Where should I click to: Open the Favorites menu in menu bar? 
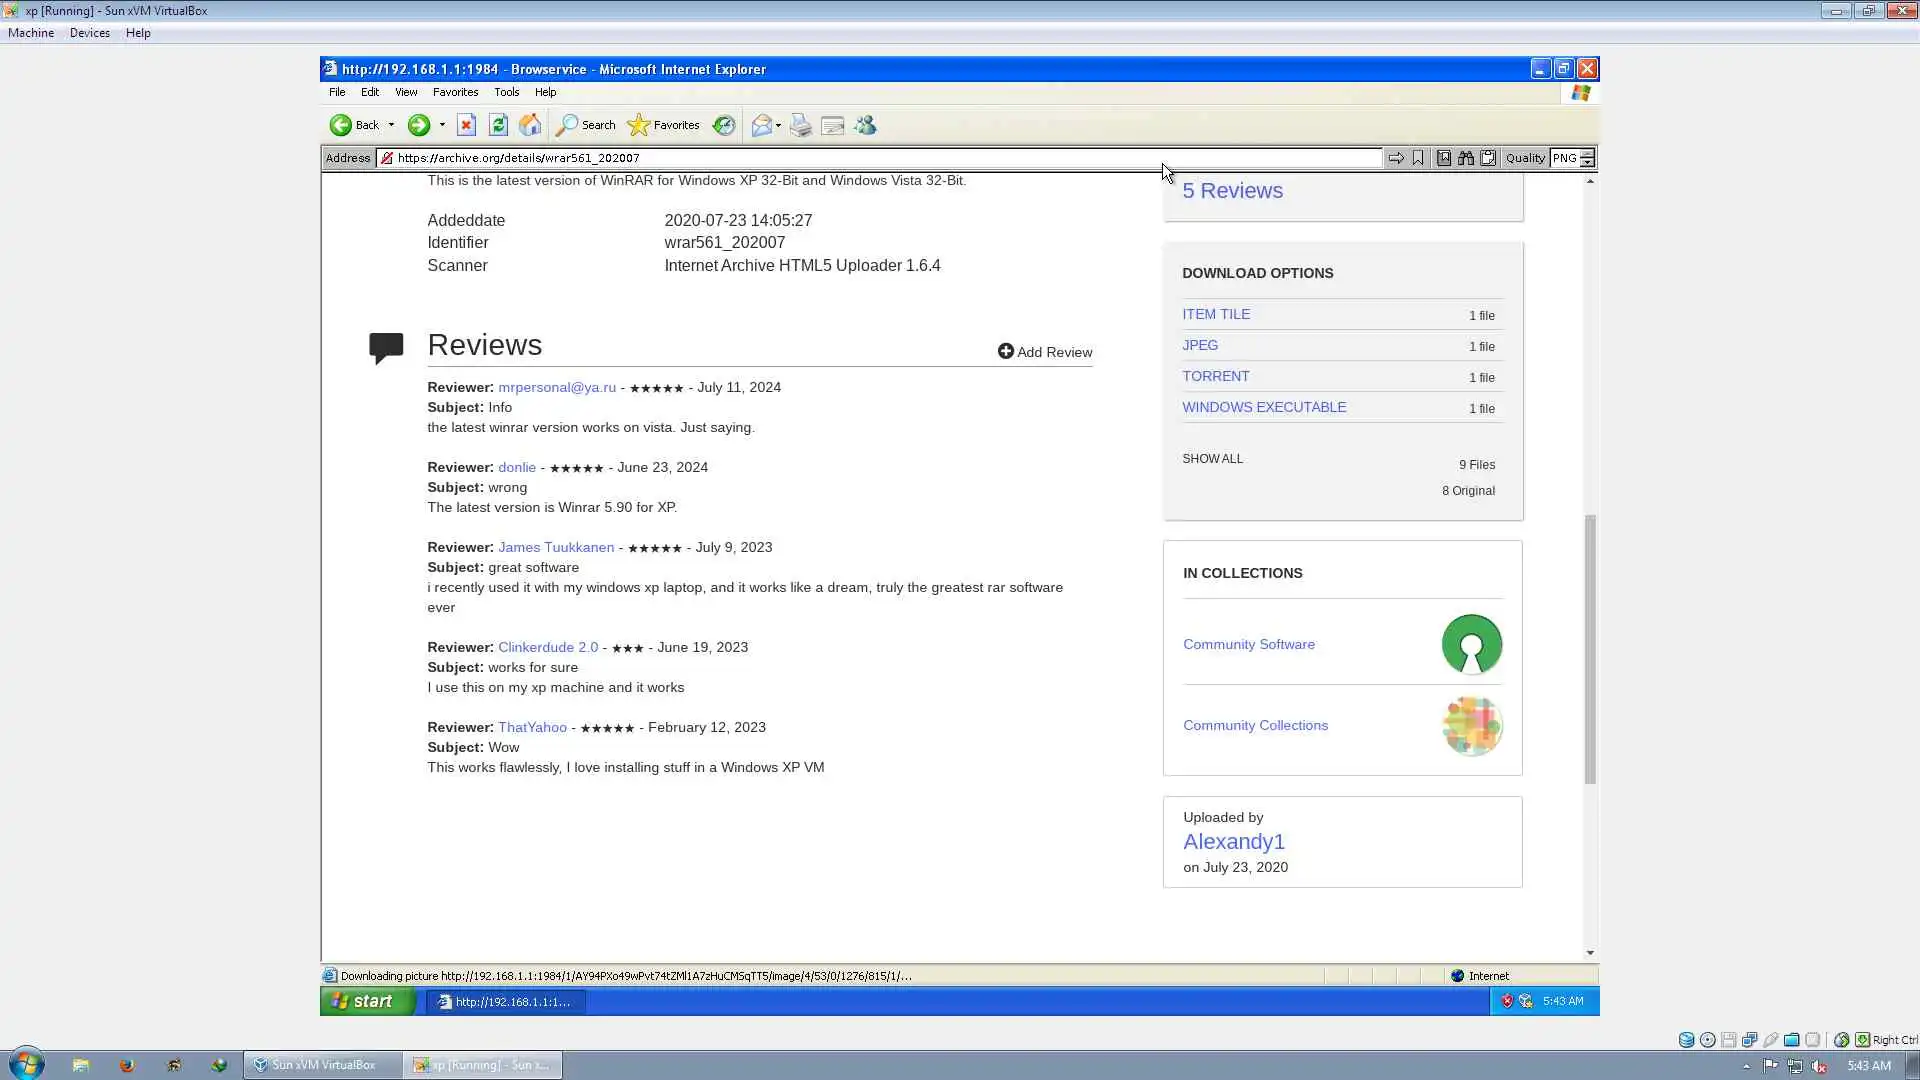[455, 92]
